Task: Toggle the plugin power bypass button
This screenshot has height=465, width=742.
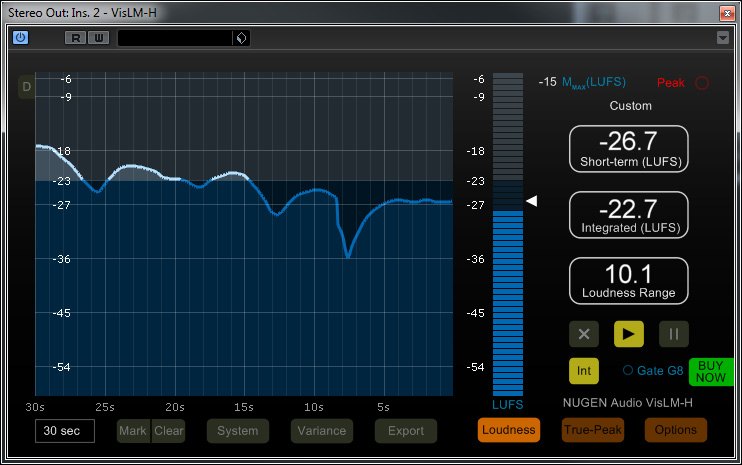Action: (x=20, y=37)
